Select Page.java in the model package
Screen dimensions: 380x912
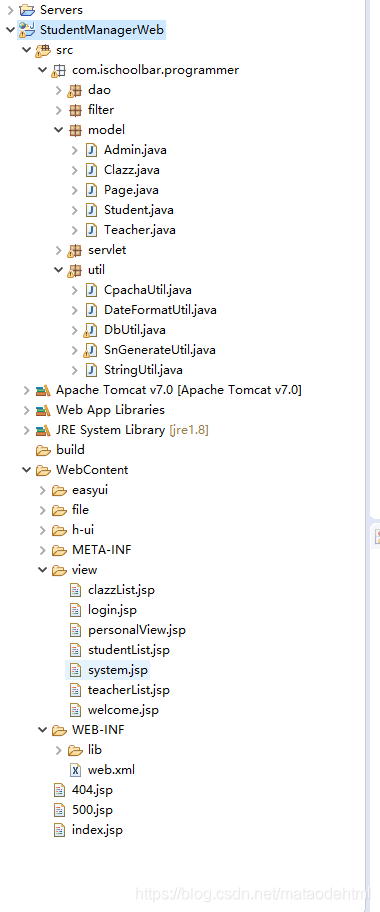point(132,190)
